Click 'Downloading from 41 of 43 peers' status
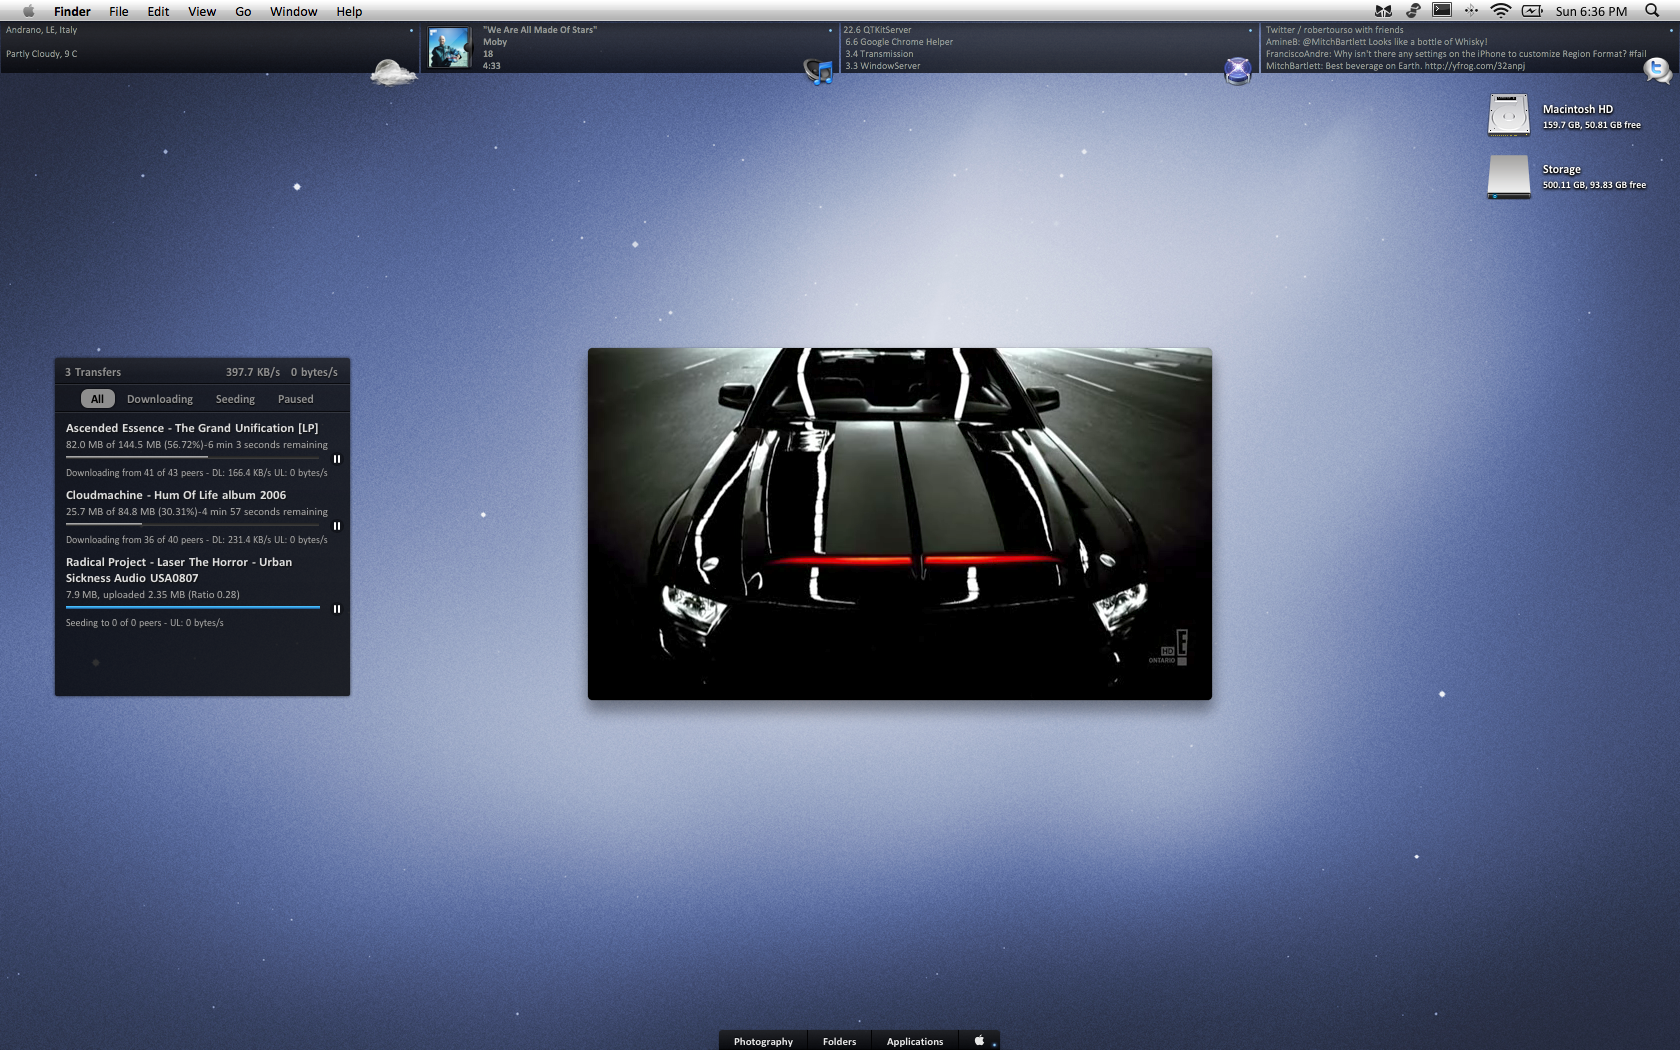The height and width of the screenshot is (1050, 1680). (x=197, y=473)
